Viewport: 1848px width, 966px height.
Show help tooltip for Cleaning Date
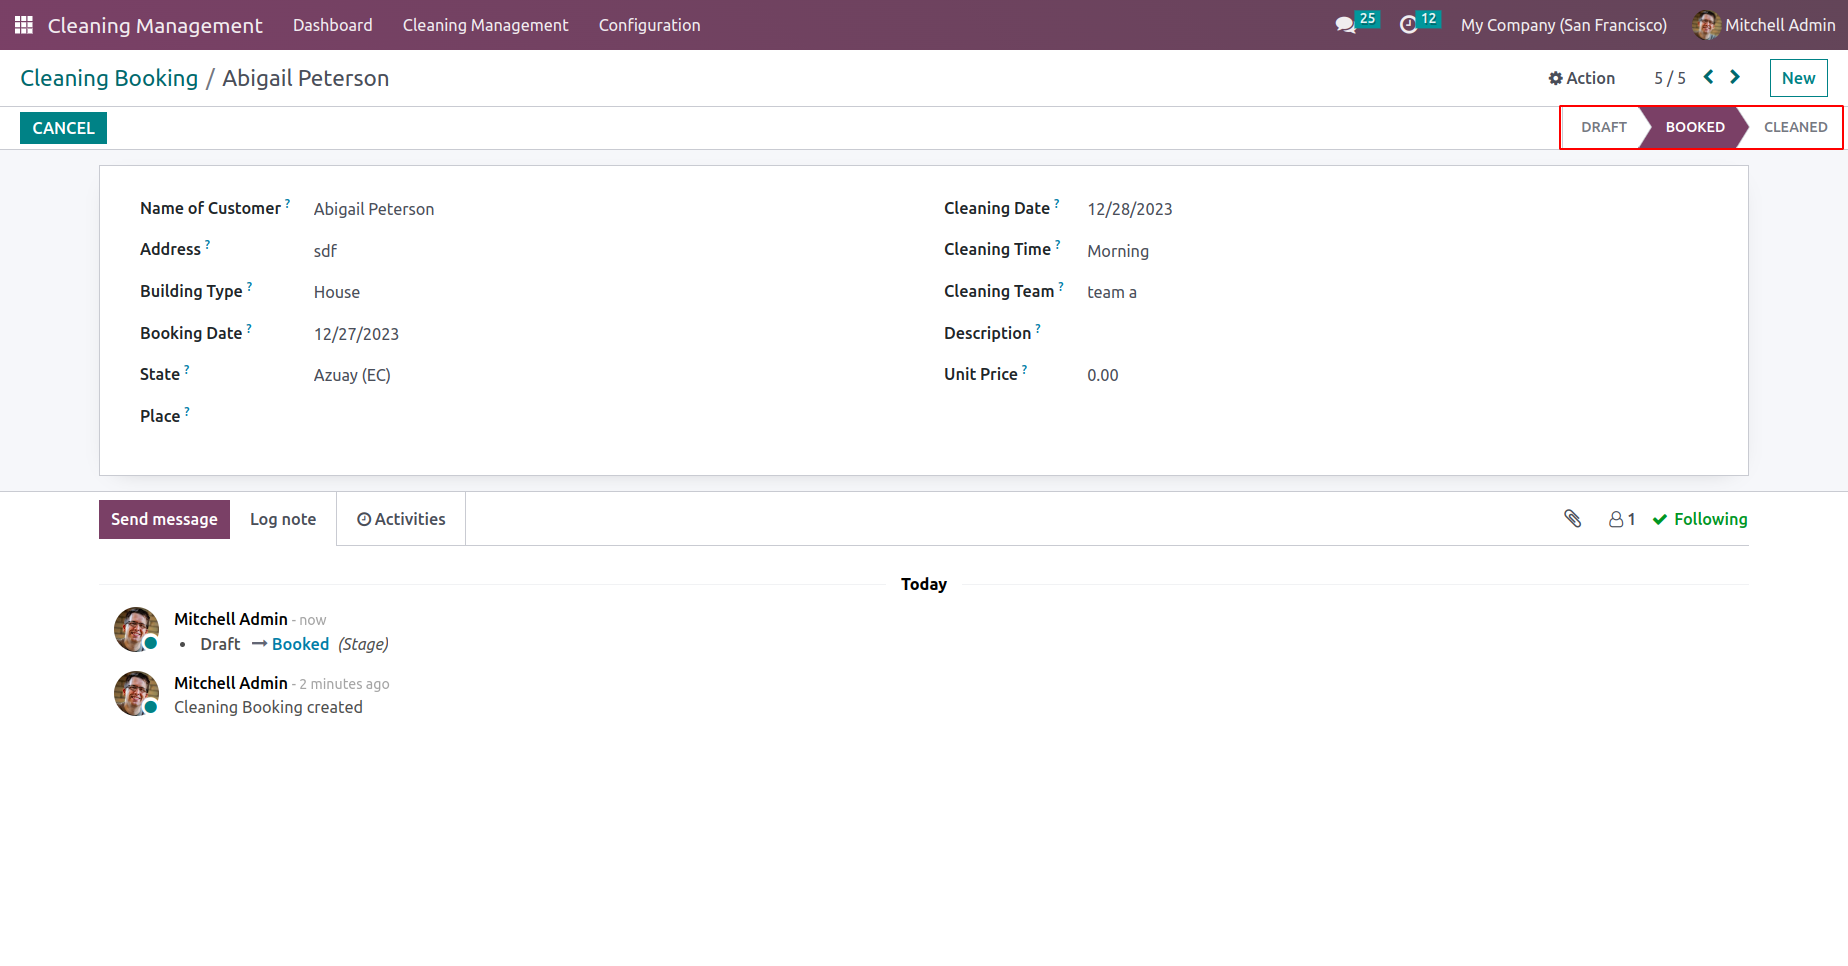(x=1057, y=203)
